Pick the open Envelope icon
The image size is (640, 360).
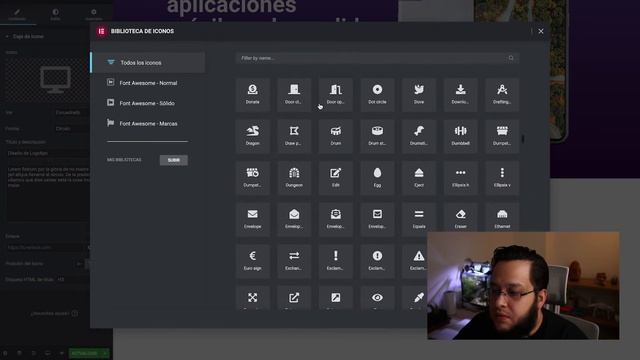click(x=294, y=220)
